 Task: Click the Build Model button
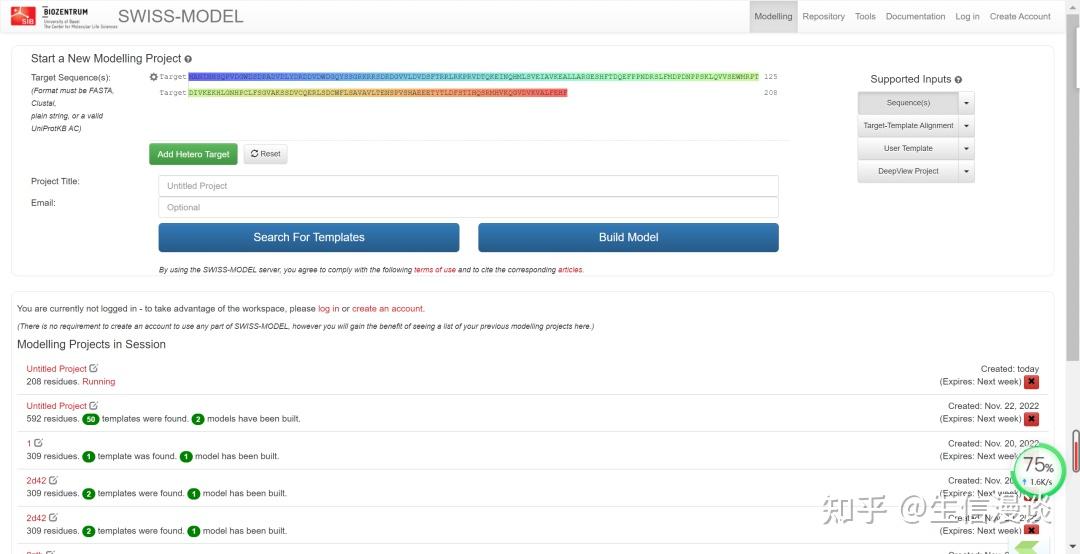628,237
